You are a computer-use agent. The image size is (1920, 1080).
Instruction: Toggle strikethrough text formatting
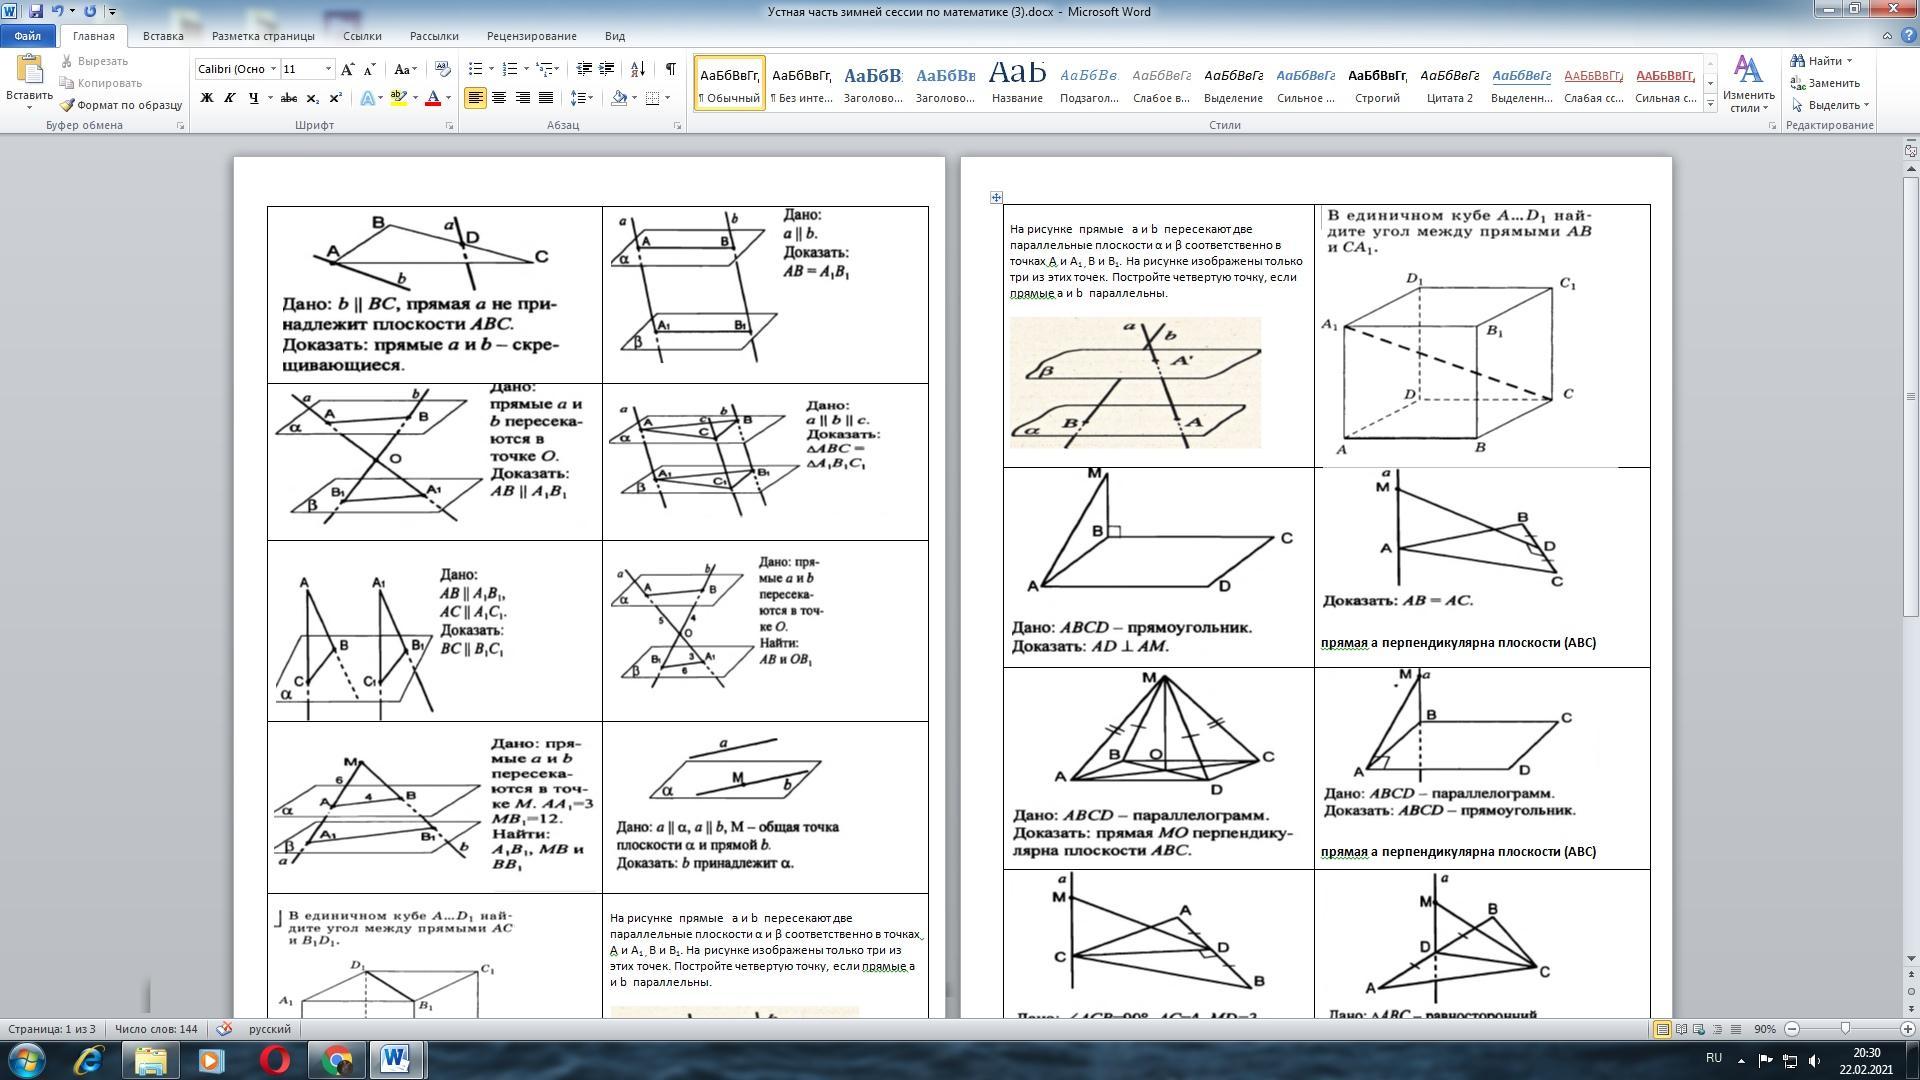pyautogui.click(x=289, y=98)
